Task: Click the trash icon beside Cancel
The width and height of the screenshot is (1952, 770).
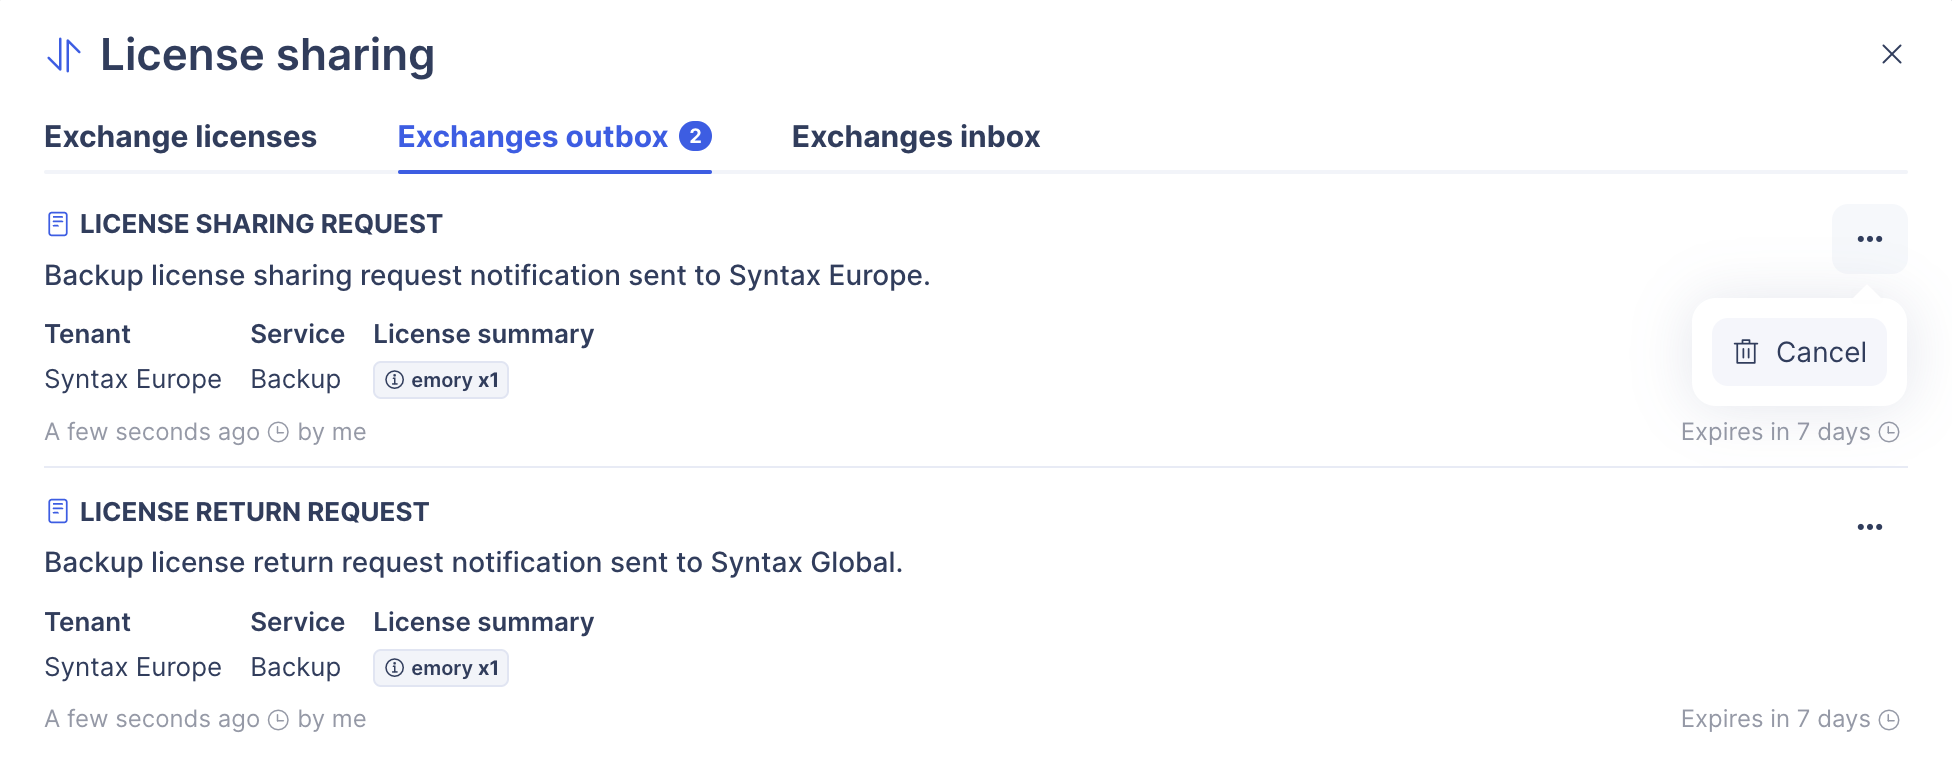Action: (x=1746, y=352)
